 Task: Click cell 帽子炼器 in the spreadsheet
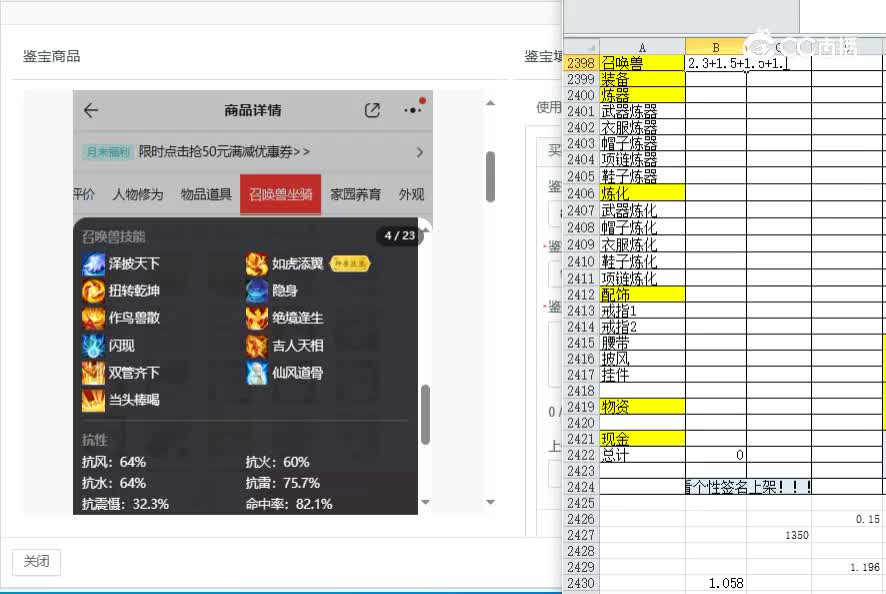click(x=642, y=143)
